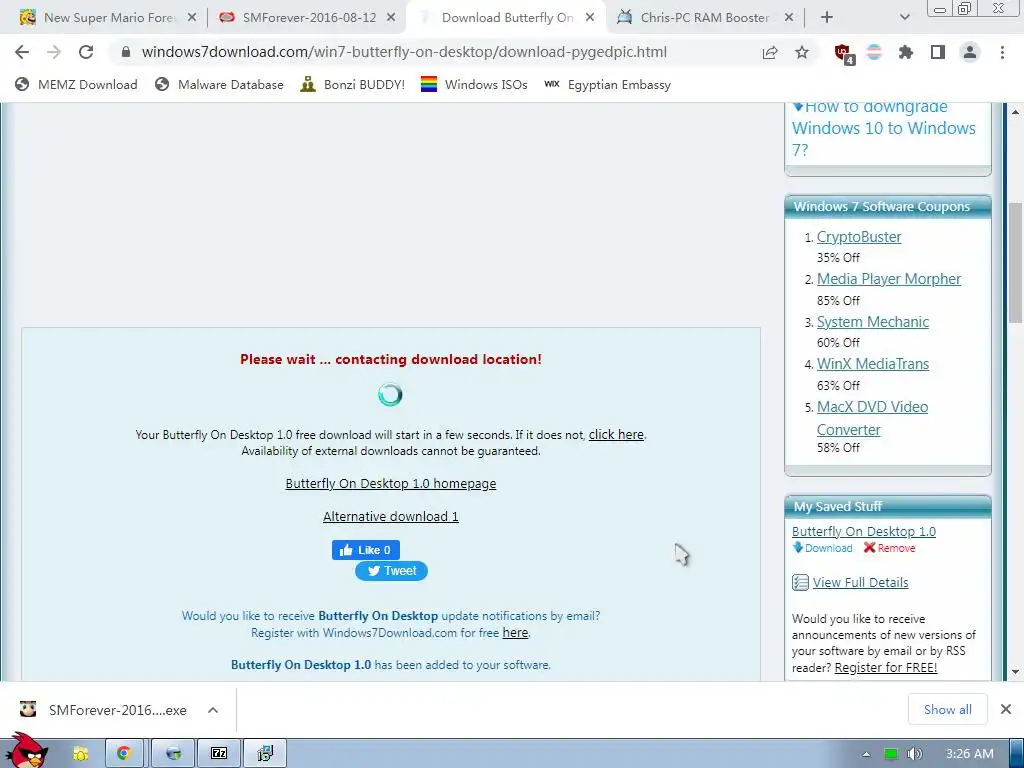Click the volume speaker tray icon
Screen dimensions: 1024x768
pos(915,754)
